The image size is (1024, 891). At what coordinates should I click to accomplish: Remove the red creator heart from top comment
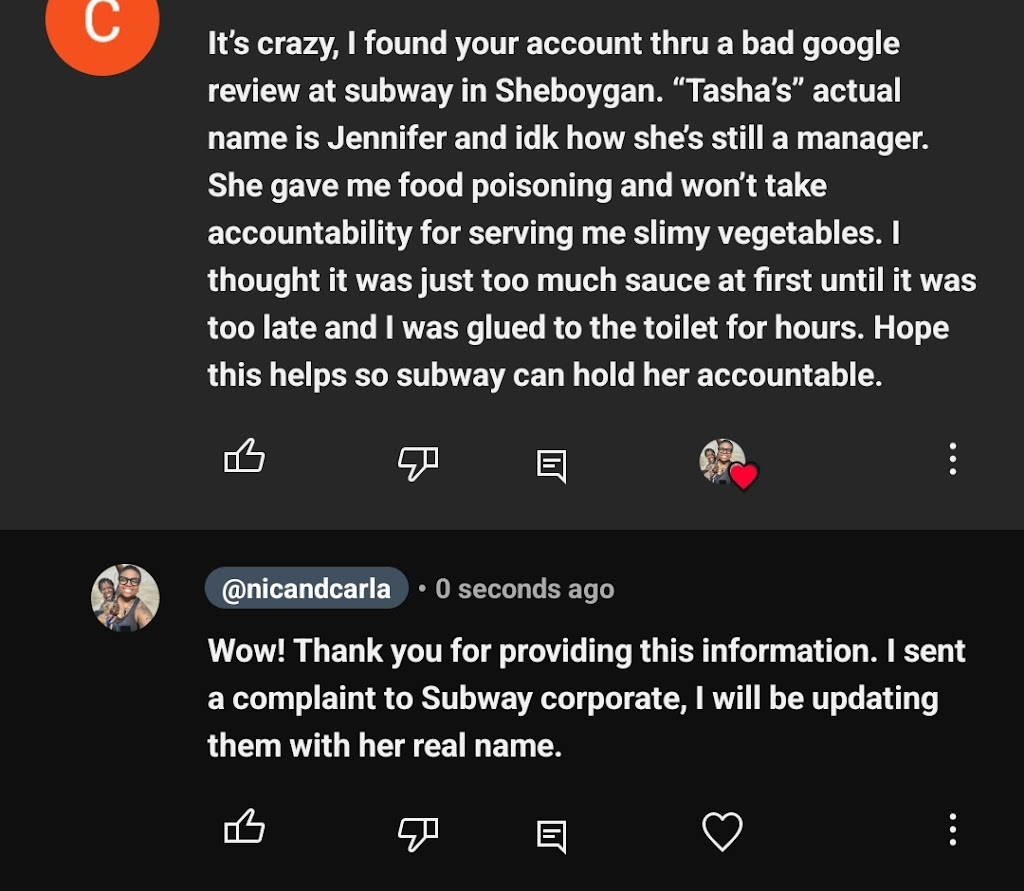point(743,476)
